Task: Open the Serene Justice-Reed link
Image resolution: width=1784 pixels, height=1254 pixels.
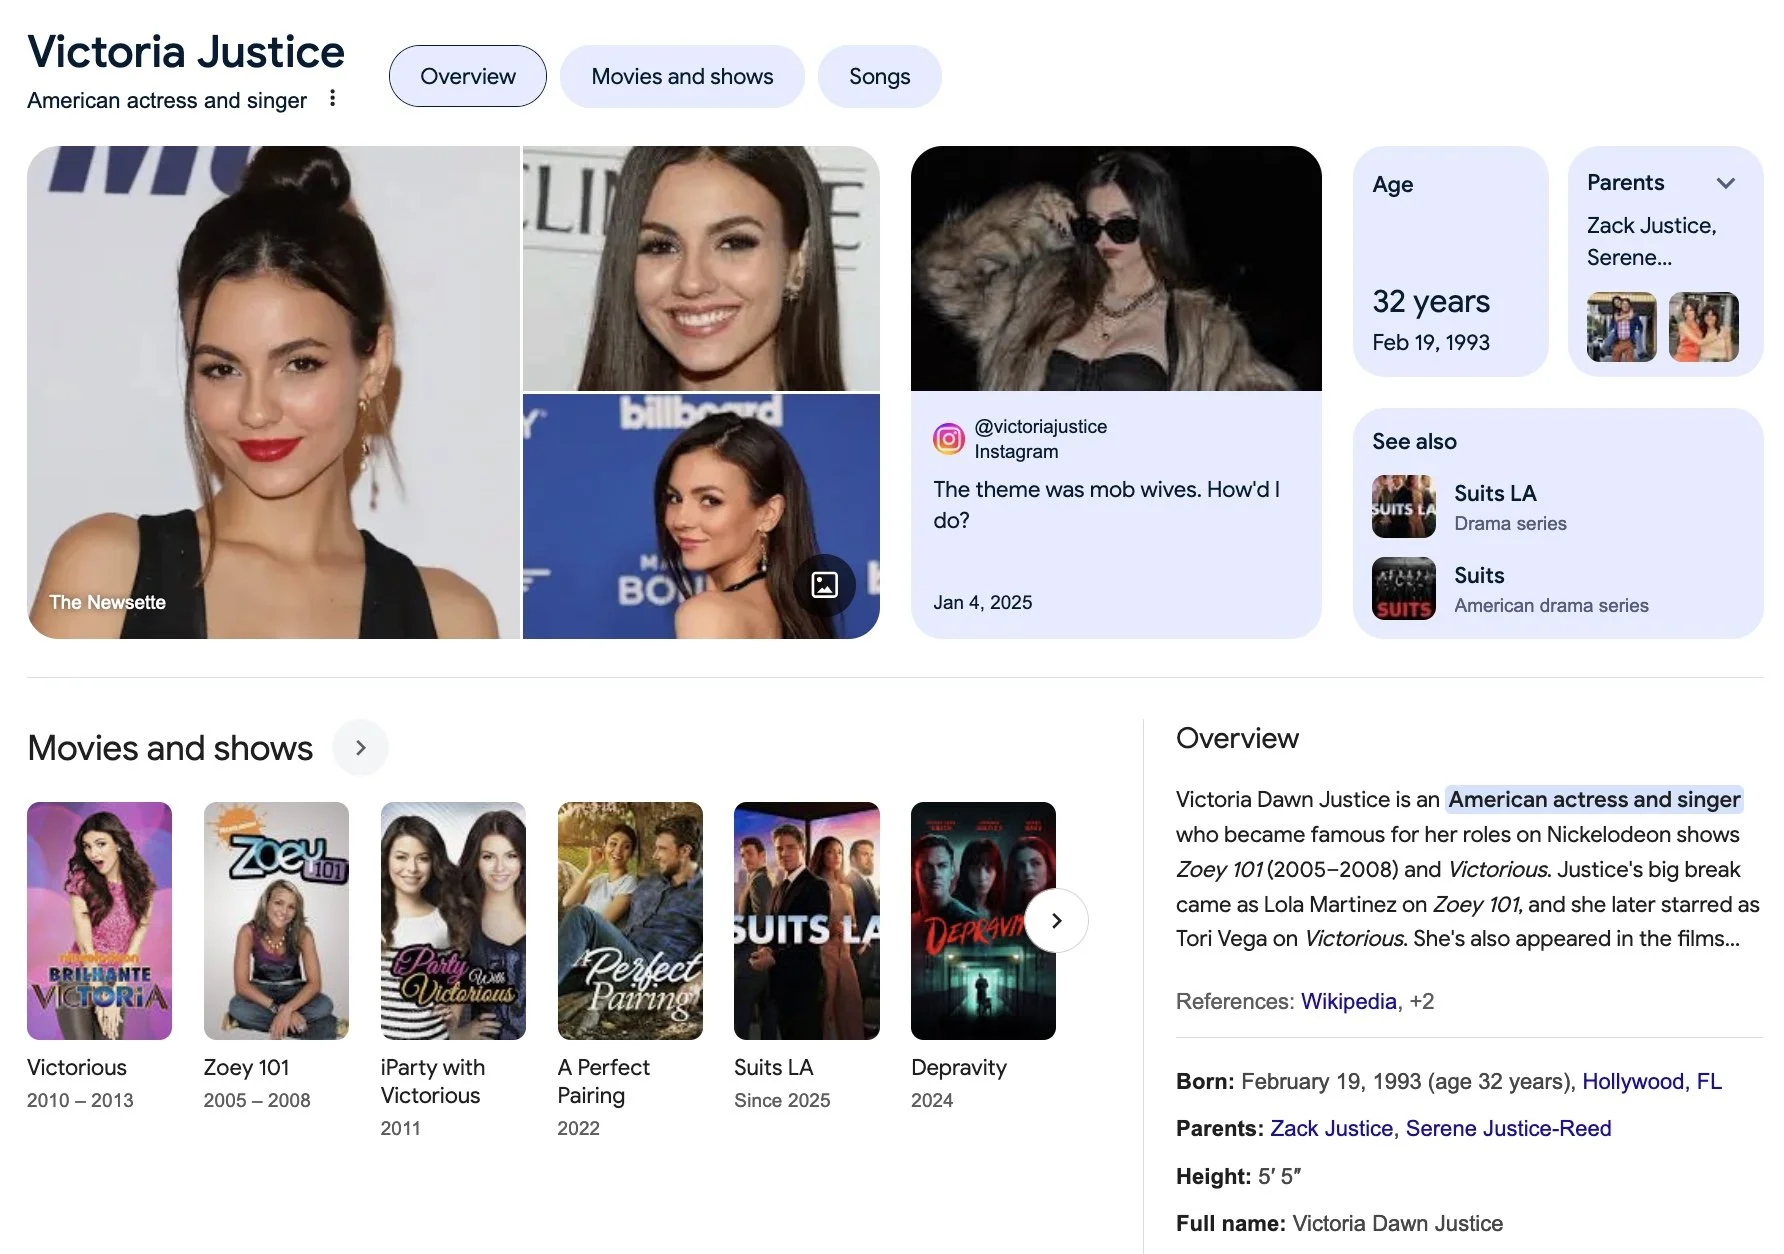Action: 1508,1128
